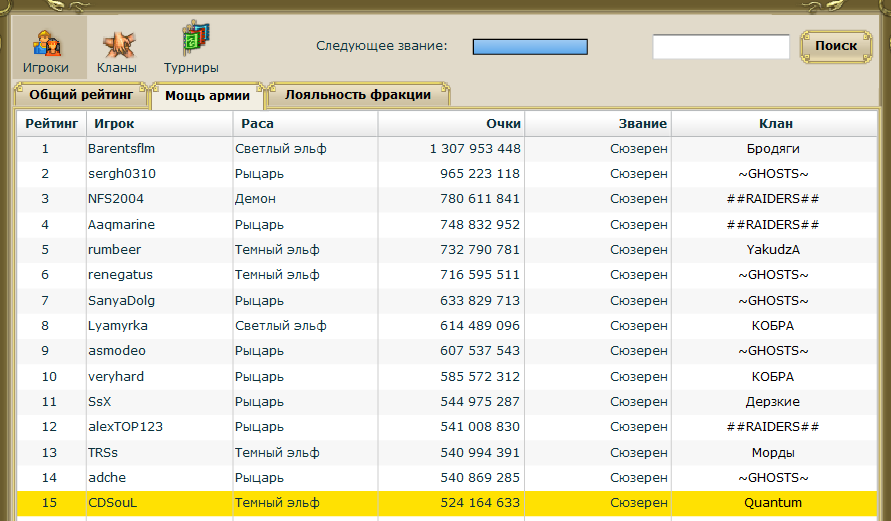
Task: Open the Лояльность фракции tab
Action: (x=358, y=95)
